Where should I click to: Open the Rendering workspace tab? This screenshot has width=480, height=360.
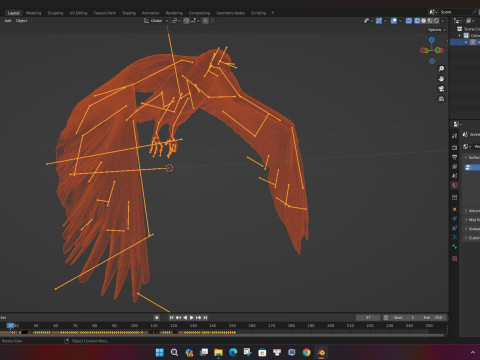(174, 13)
